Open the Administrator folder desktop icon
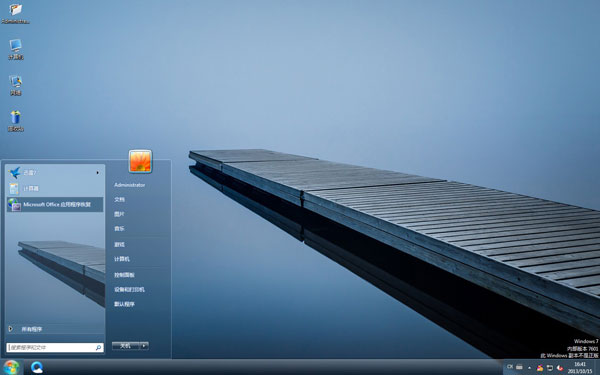 coord(15,13)
